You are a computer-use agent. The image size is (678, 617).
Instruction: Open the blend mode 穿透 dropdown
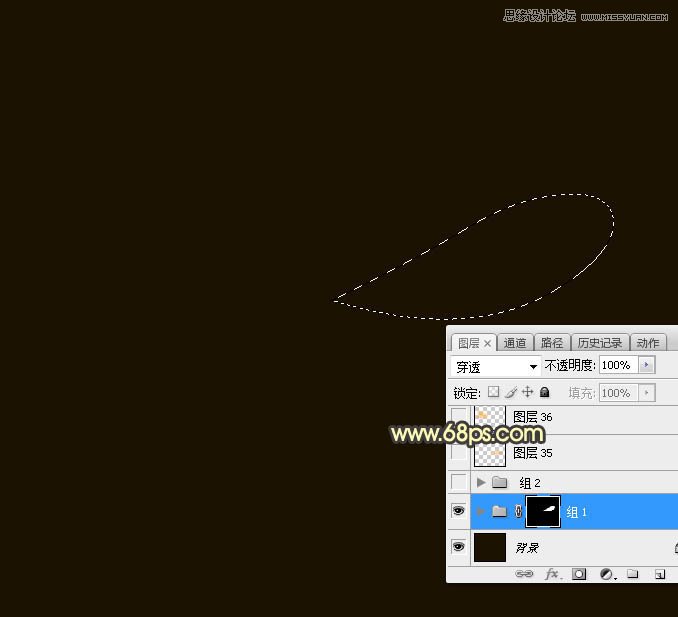[496, 366]
